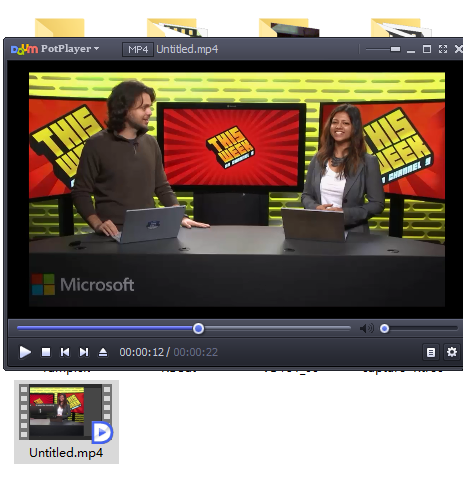Click the seek bar handle

(199, 329)
